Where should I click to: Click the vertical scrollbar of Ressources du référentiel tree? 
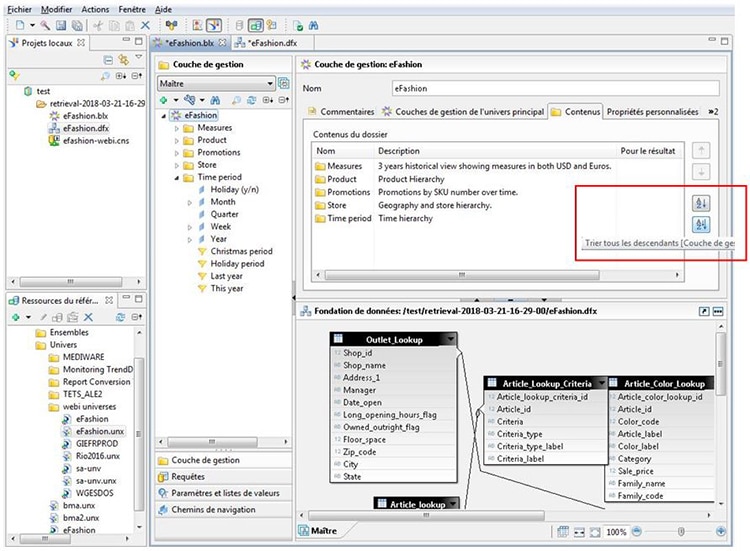pos(139,433)
